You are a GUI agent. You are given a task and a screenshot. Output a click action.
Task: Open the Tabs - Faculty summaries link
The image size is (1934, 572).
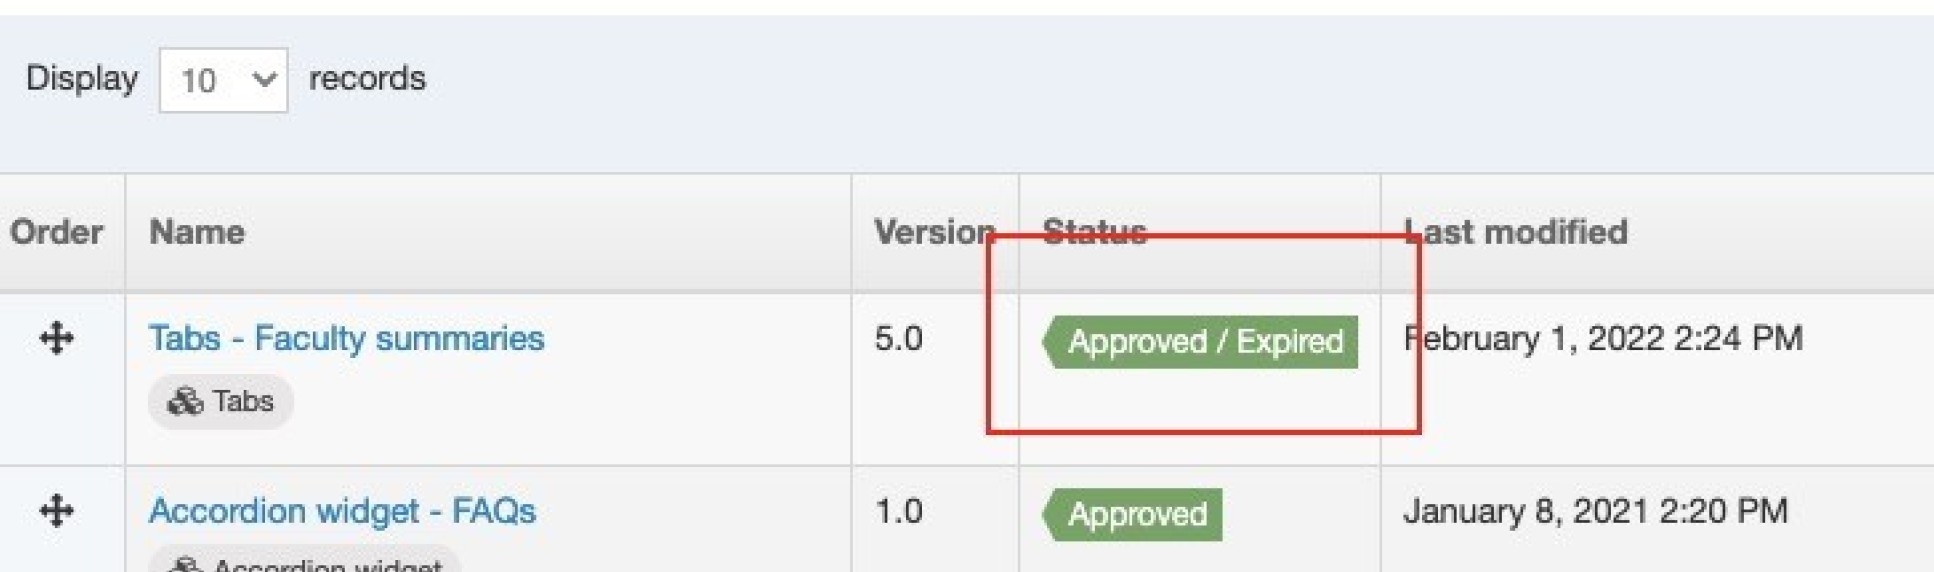(x=346, y=338)
